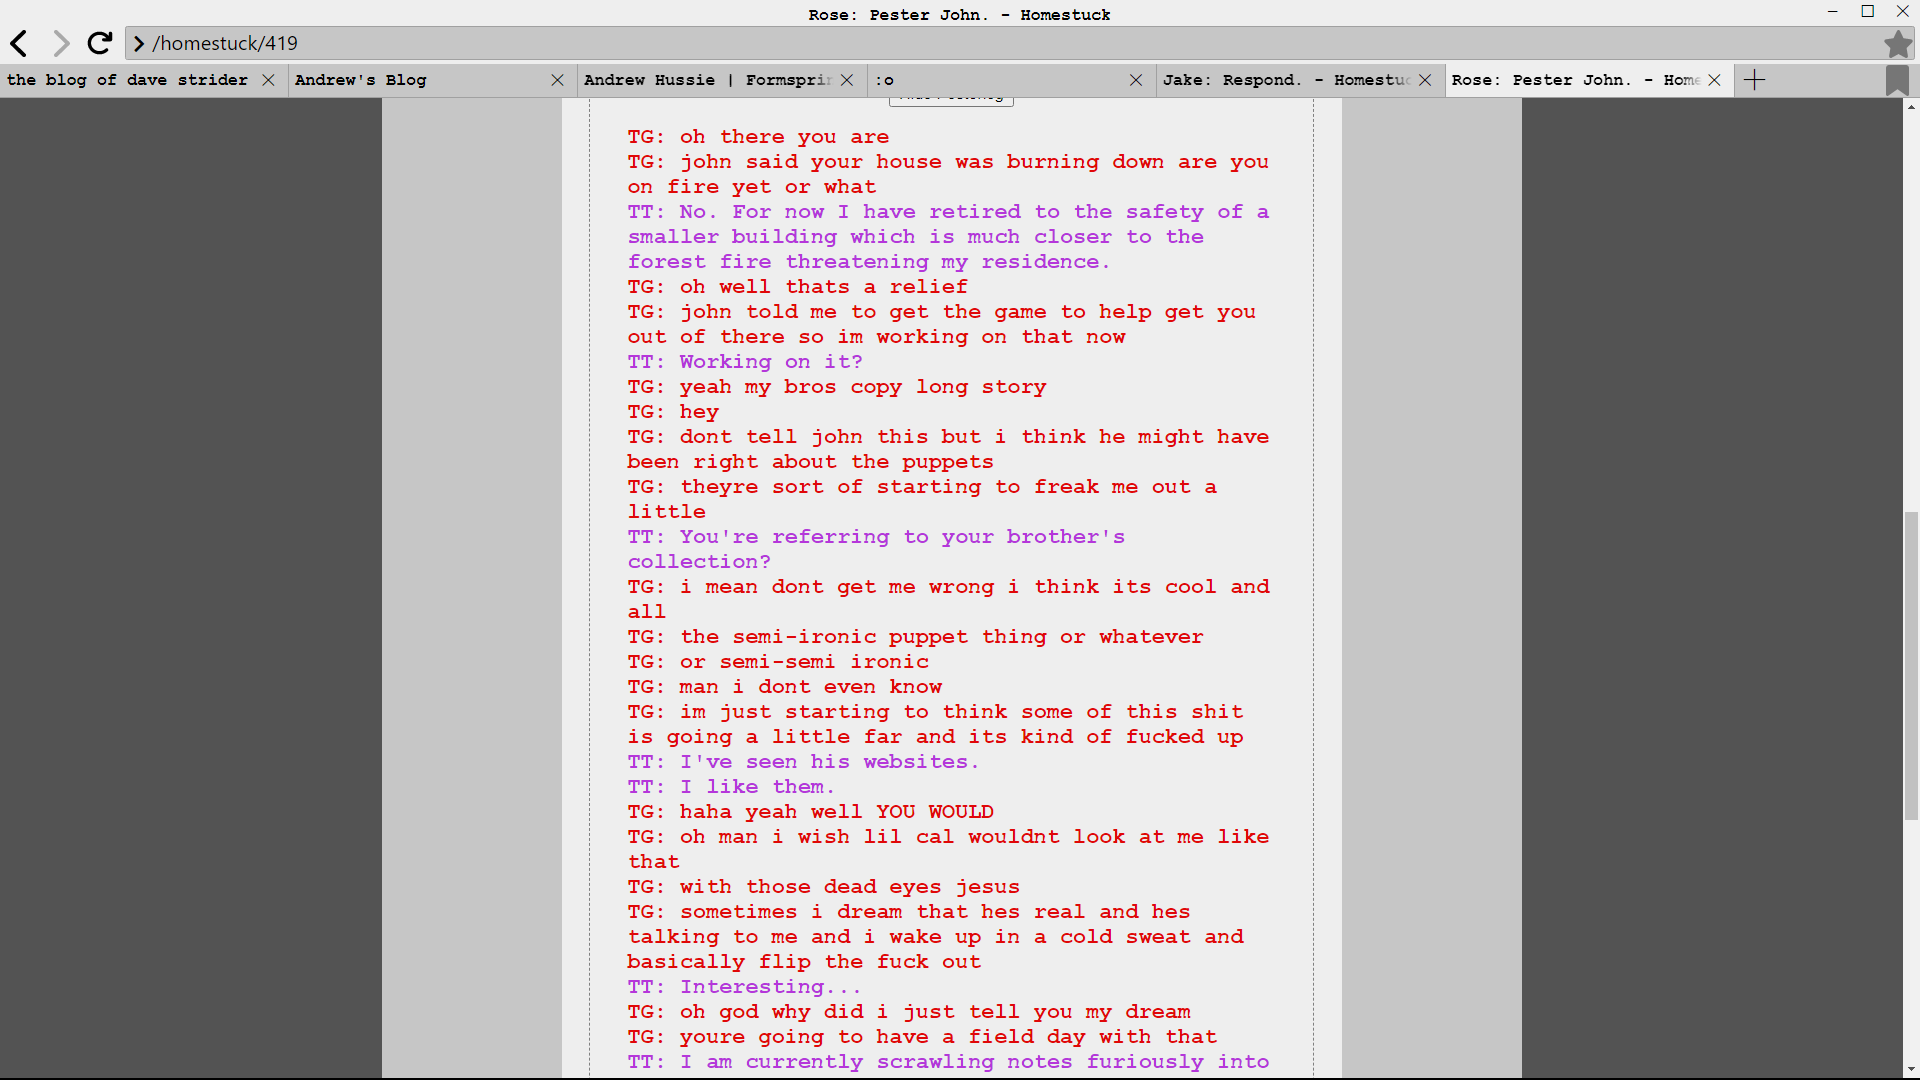Reload the current page
The image size is (1920, 1080).
tap(99, 43)
